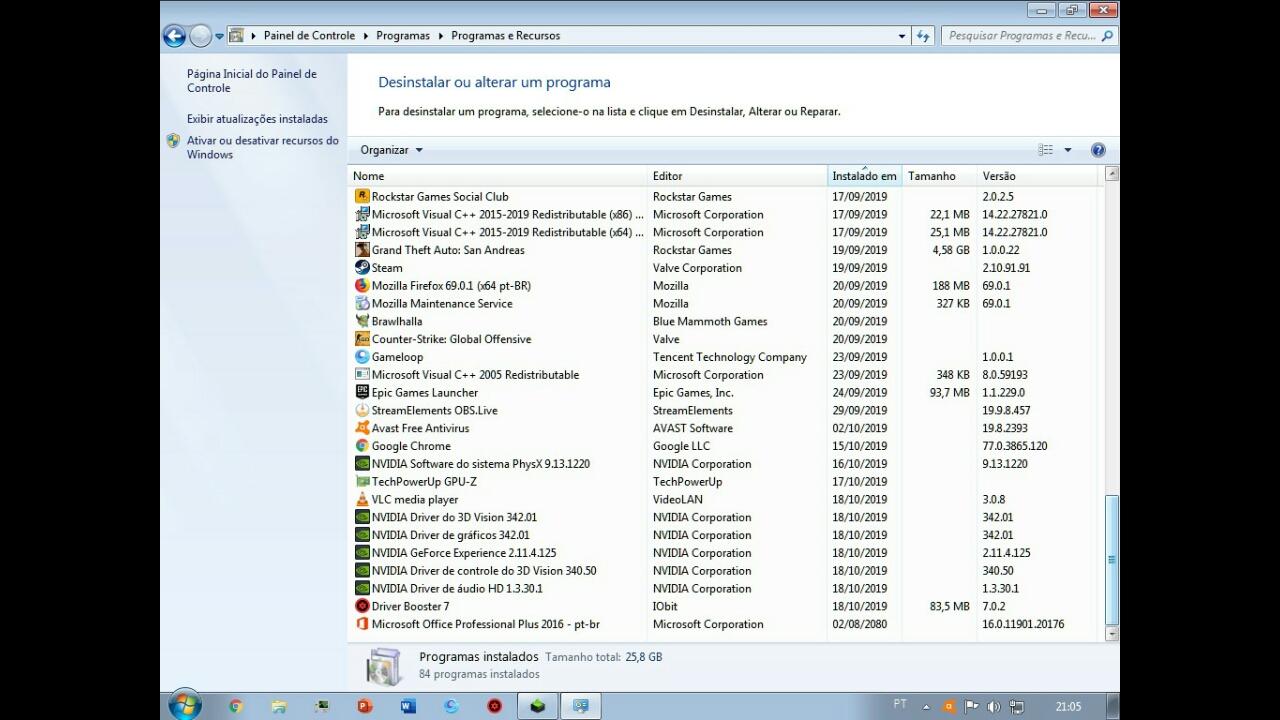This screenshot has width=1280, height=720.
Task: Expand breadcrumb arrow after Painel de Controle
Action: click(366, 36)
